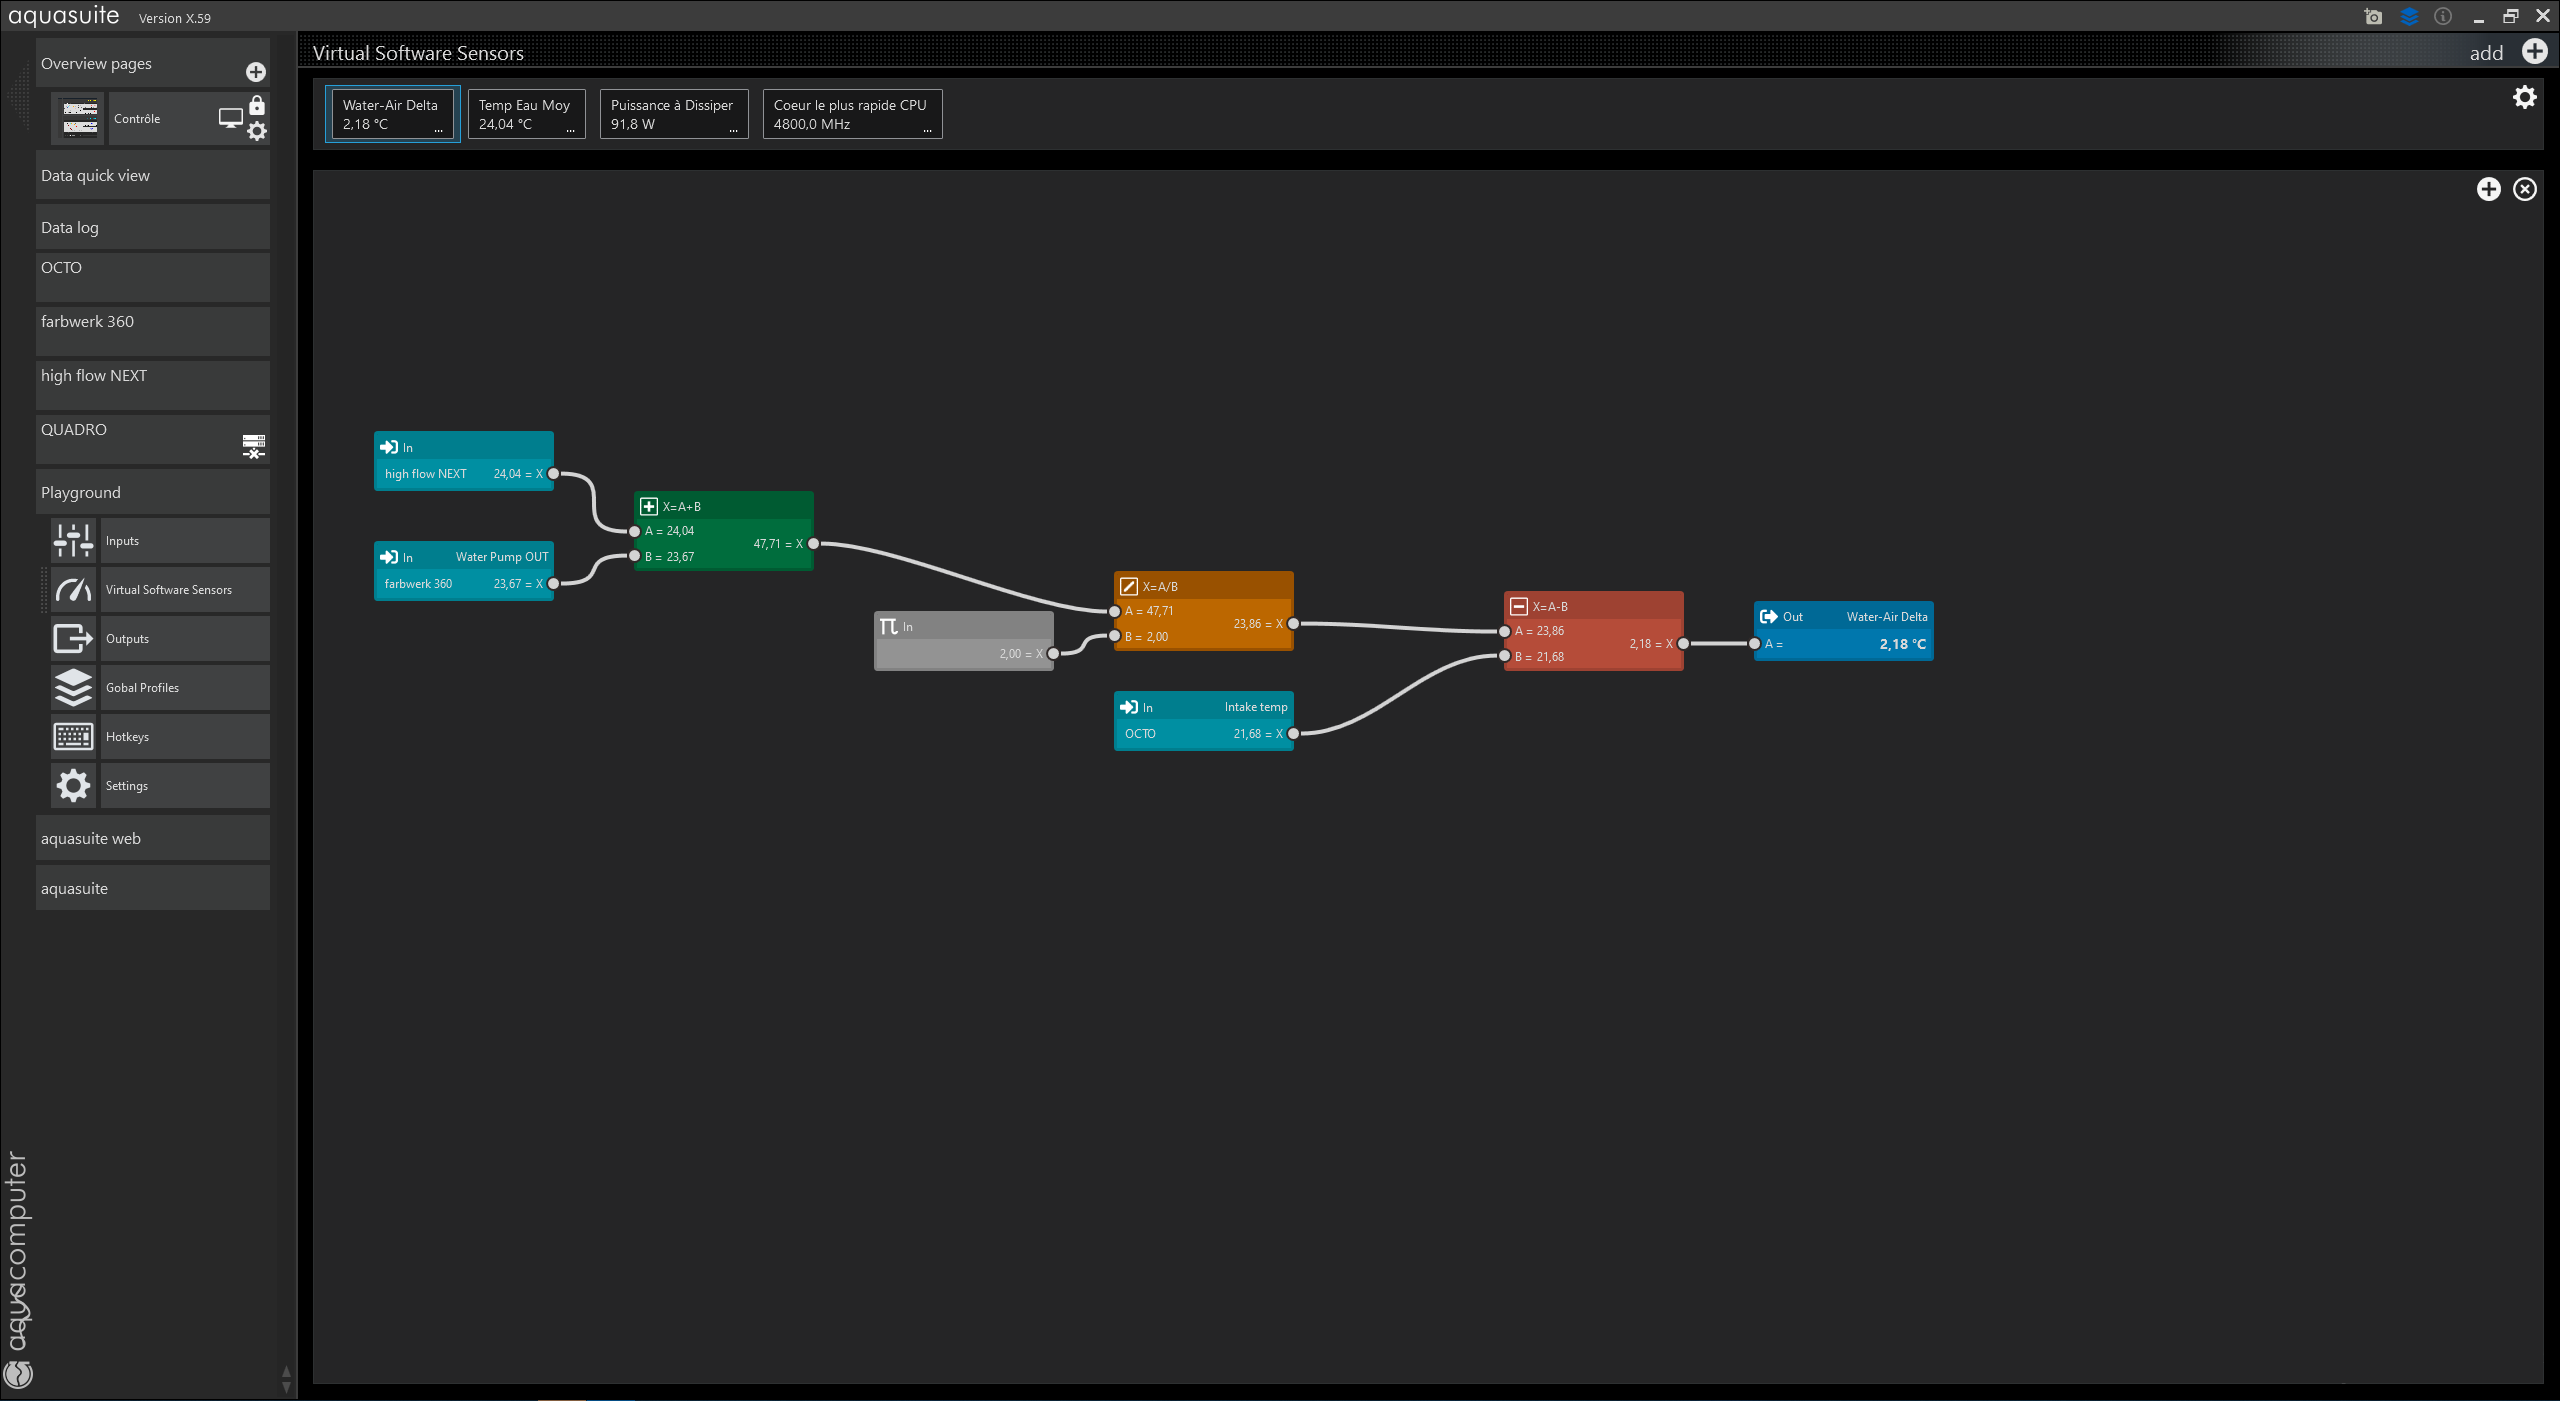Click the Out arrow icon on Water-Air Delta node
This screenshot has width=2560, height=1401.
coord(1768,616)
